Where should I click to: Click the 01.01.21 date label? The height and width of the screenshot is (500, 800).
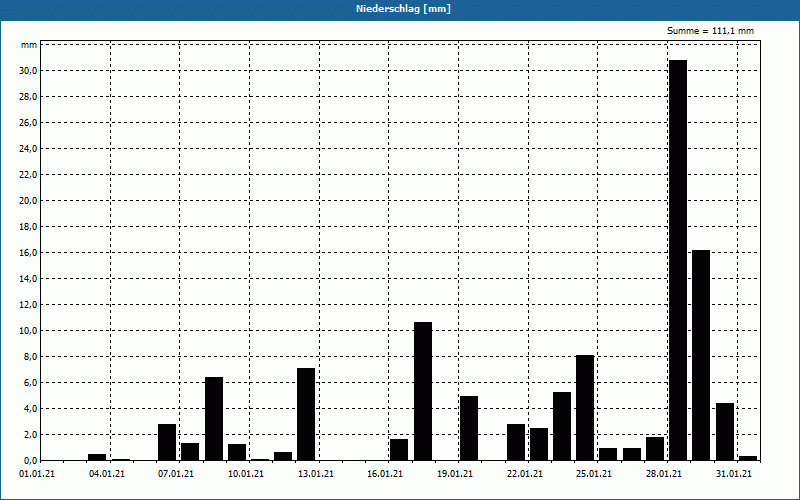pos(37,474)
